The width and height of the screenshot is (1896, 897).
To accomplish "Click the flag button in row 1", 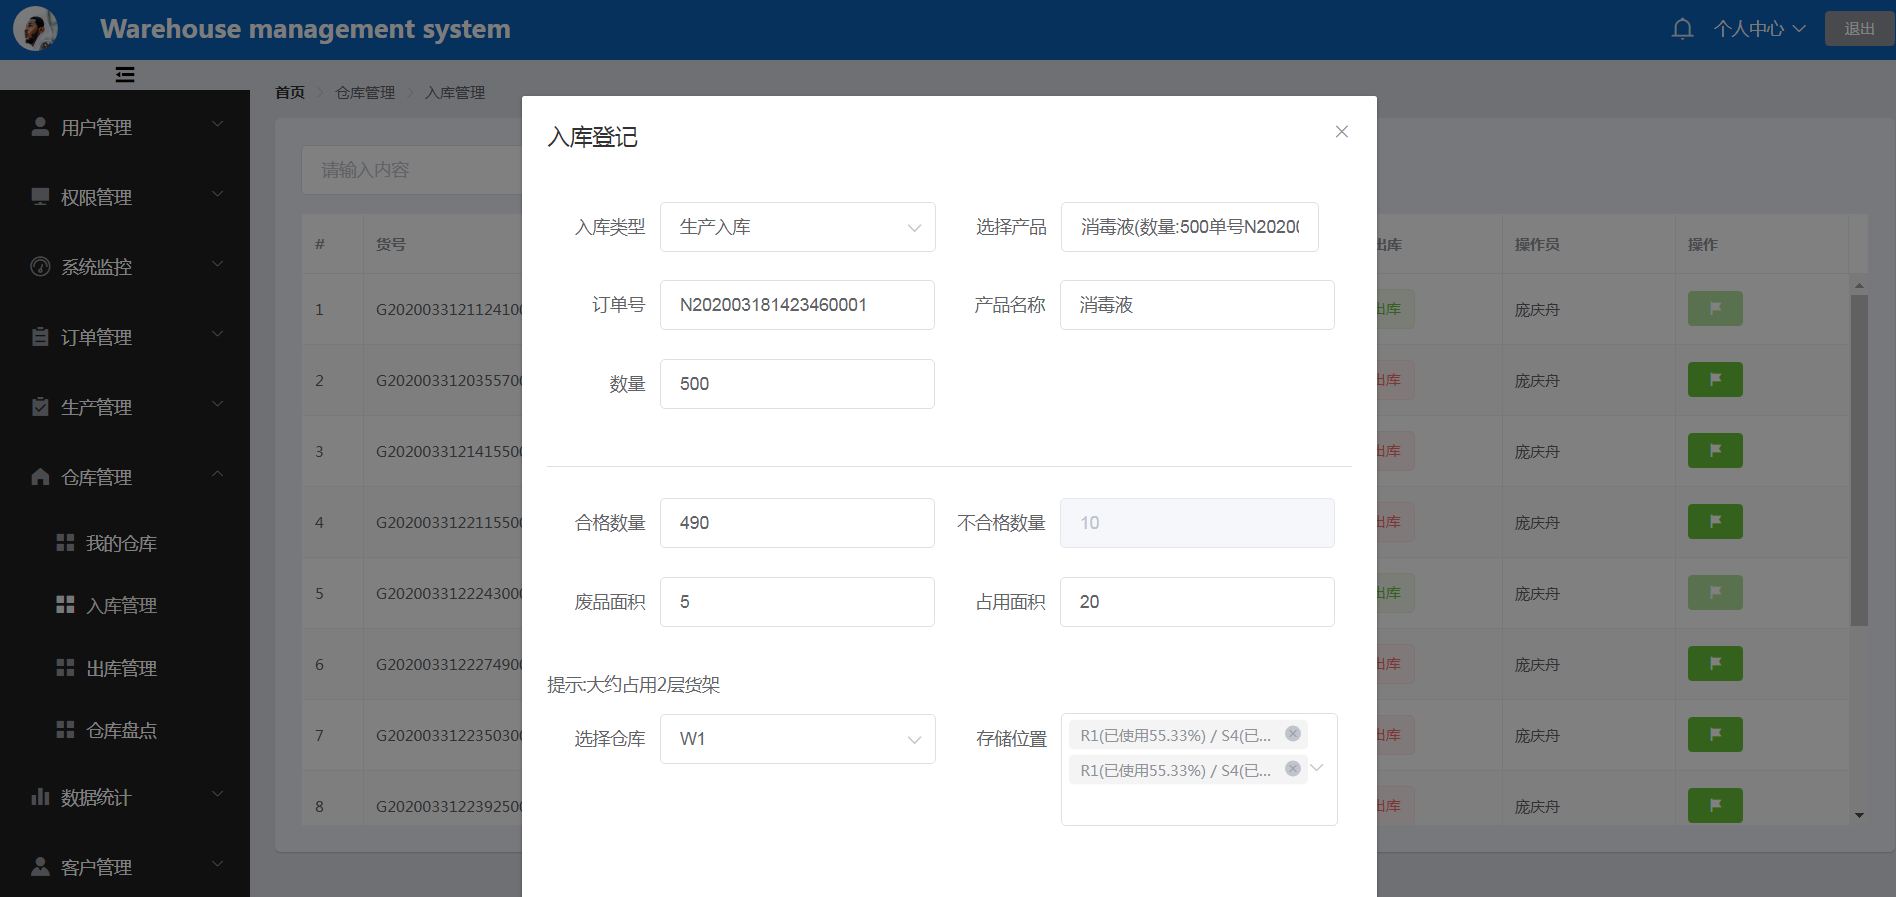I will point(1715,308).
